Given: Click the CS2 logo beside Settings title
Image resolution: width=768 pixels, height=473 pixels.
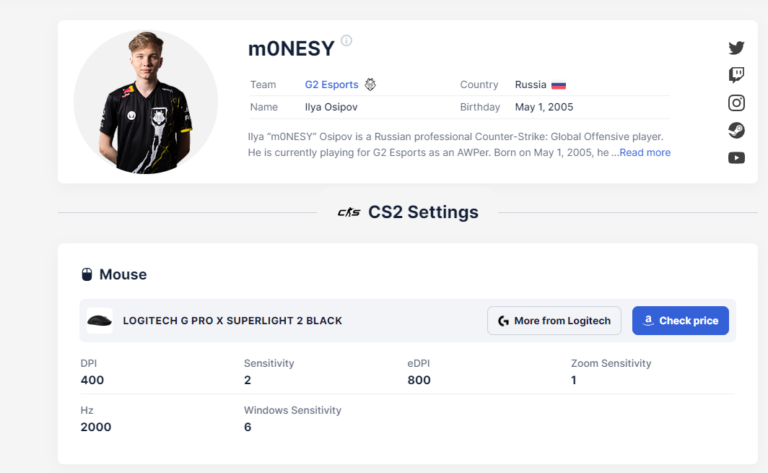Looking at the screenshot, I should 349,212.
